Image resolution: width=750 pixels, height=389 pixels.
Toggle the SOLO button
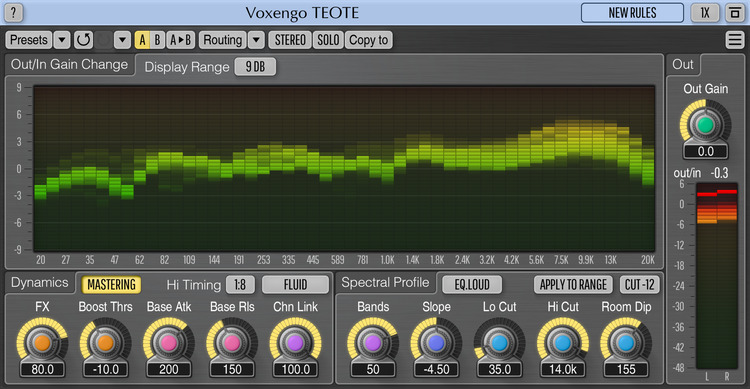pos(328,40)
